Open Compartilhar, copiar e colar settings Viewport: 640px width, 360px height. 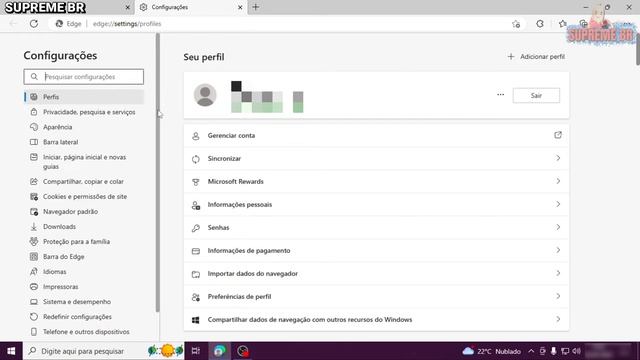click(x=84, y=182)
